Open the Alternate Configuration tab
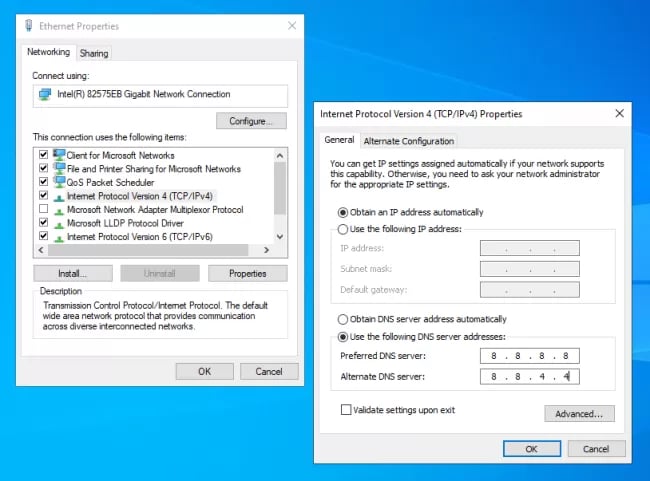Viewport: 650px width, 481px height. pos(409,141)
